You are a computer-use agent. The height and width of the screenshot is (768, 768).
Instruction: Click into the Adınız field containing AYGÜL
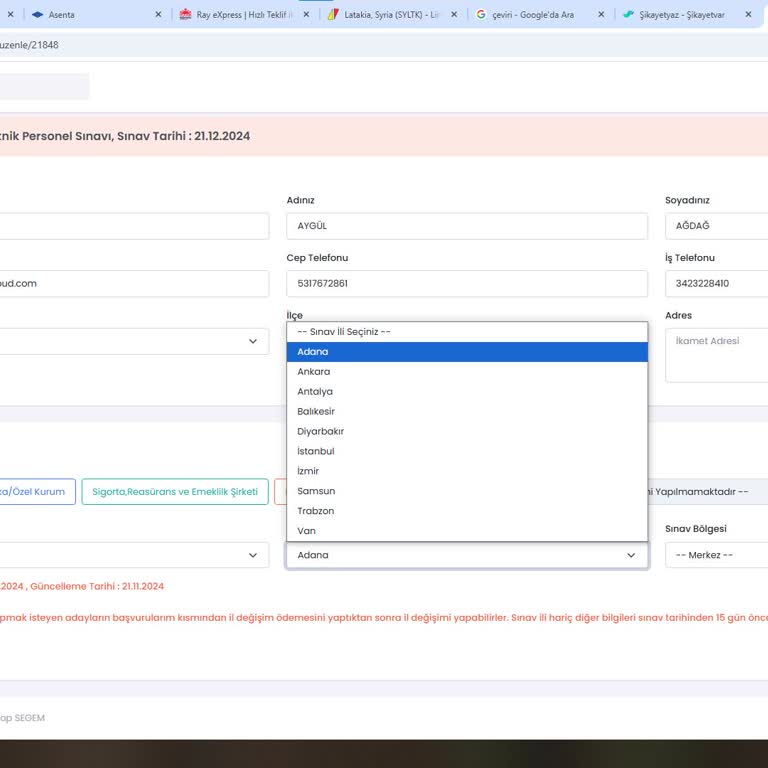[466, 226]
